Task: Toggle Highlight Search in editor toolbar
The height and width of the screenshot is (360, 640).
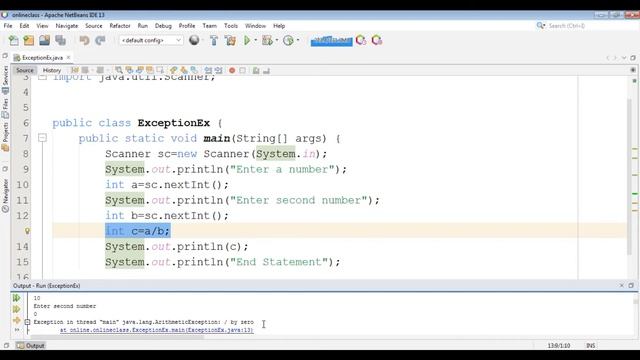Action: [150, 70]
